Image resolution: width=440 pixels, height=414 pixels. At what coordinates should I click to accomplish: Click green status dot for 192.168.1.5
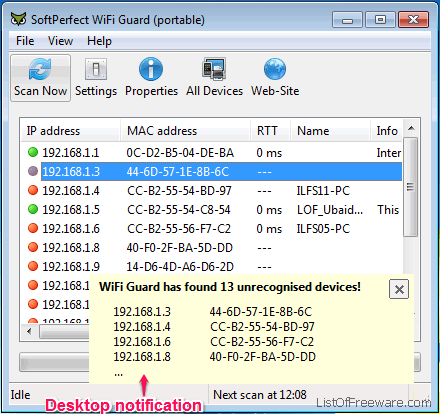click(33, 209)
